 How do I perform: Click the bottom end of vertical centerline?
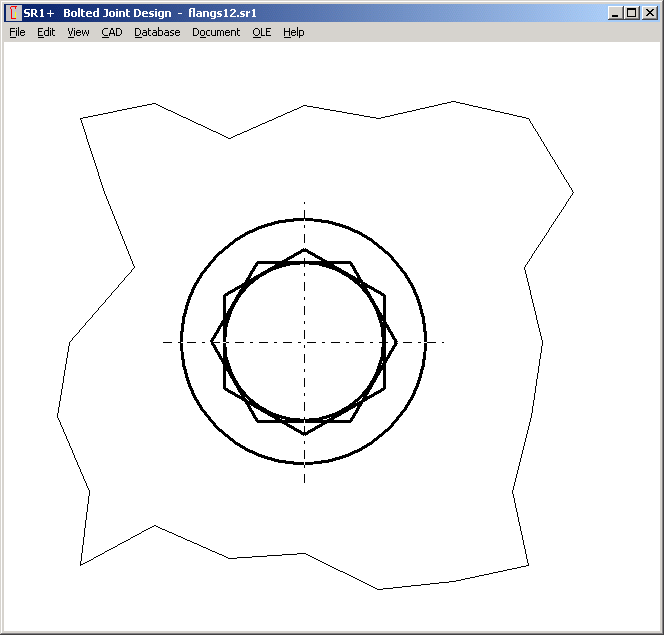[x=304, y=482]
